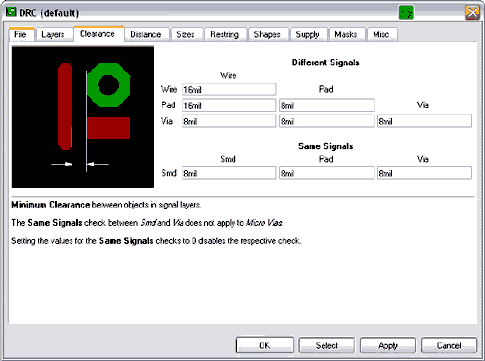Switch to the Restring tab
Image resolution: width=485 pixels, height=361 pixels.
(226, 34)
